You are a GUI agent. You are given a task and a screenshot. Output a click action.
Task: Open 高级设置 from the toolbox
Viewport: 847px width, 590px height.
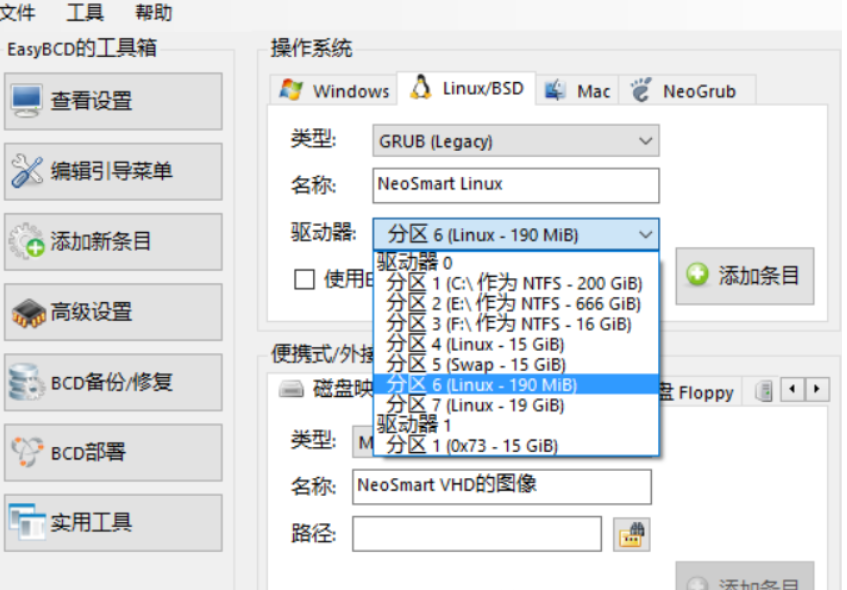click(x=113, y=312)
